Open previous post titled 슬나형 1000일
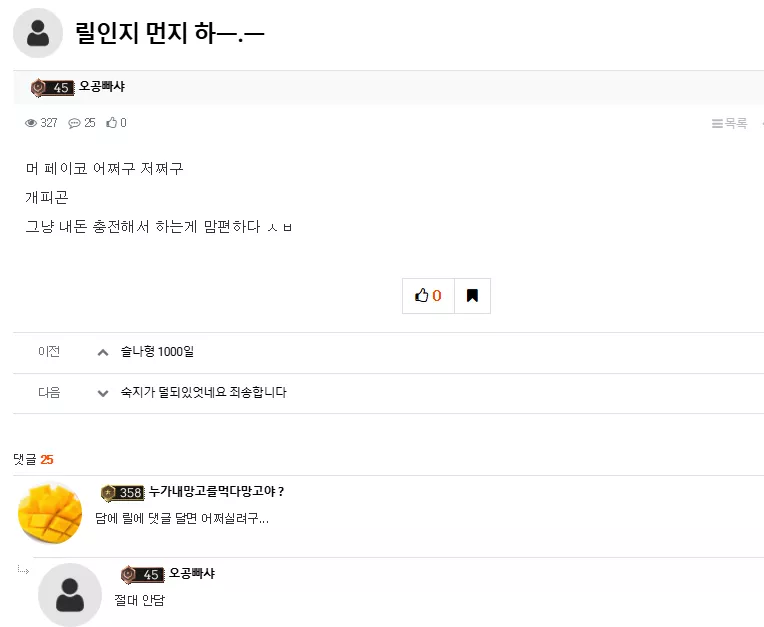 point(157,352)
